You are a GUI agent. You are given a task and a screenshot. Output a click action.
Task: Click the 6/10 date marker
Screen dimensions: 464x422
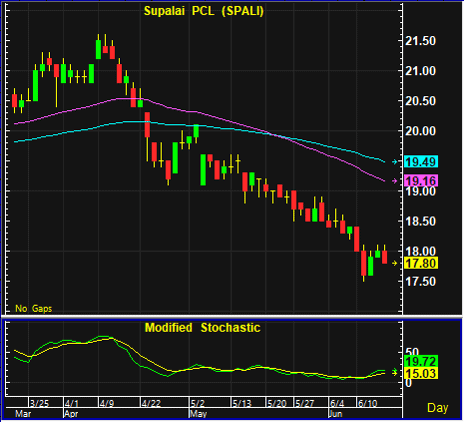point(367,403)
